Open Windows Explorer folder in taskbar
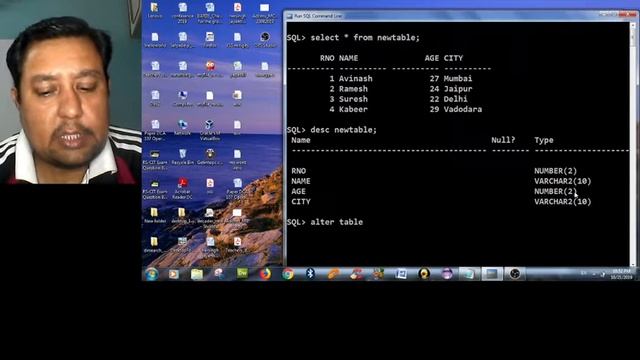 [197, 274]
